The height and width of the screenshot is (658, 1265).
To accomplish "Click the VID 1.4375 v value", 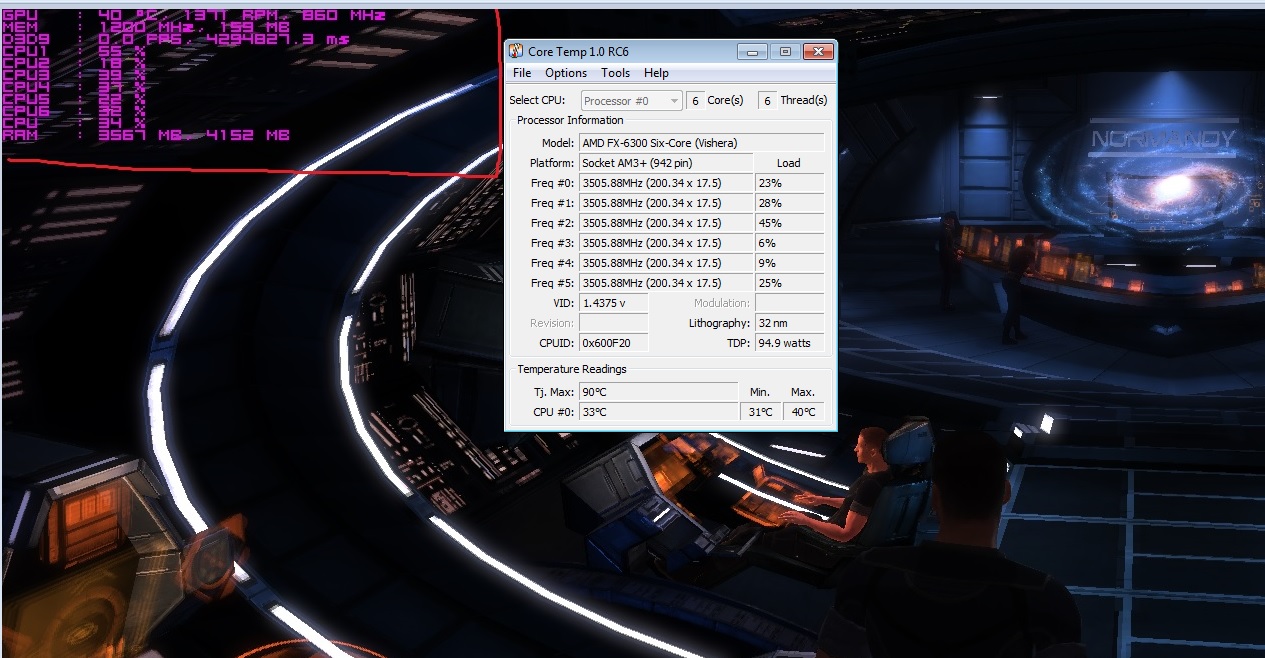I will (x=614, y=303).
